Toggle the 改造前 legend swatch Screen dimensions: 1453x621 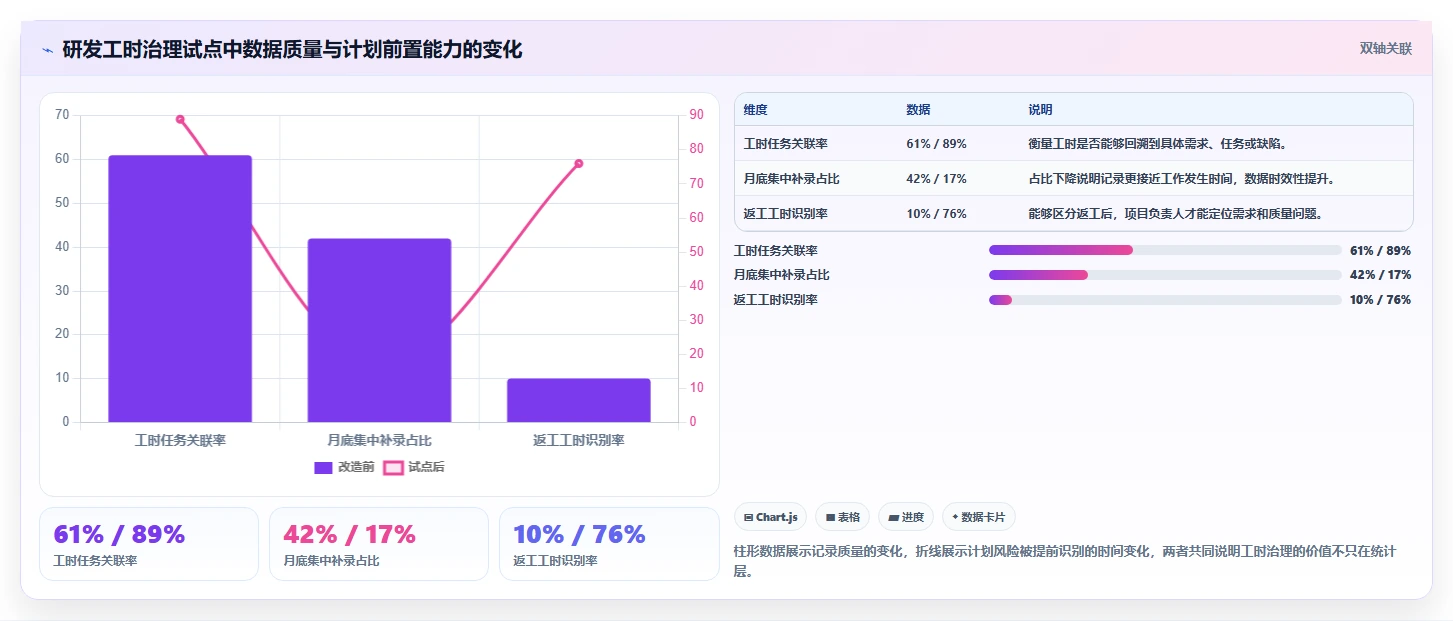(x=323, y=467)
